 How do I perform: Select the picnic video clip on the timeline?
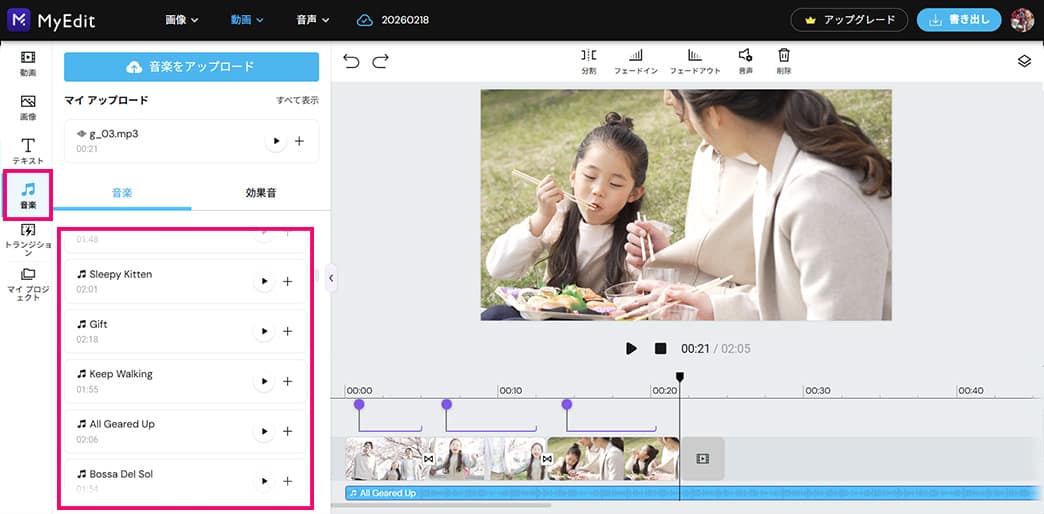[x=613, y=459]
